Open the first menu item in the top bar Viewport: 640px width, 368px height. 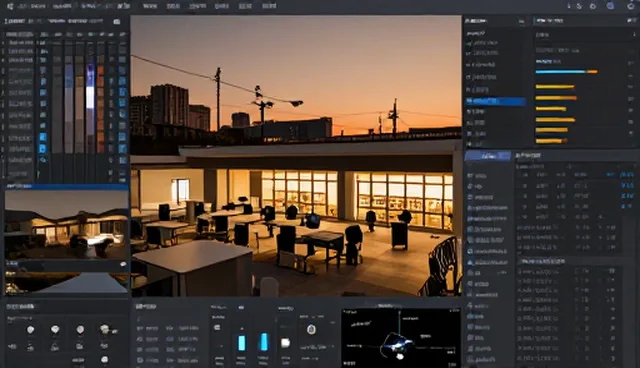(150, 6)
